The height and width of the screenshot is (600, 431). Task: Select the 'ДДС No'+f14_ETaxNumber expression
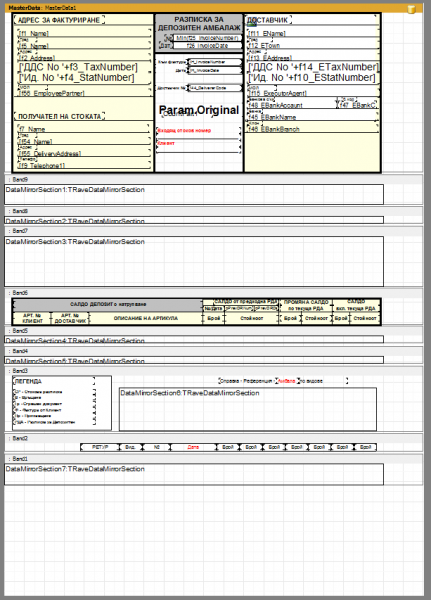pyautogui.click(x=313, y=67)
